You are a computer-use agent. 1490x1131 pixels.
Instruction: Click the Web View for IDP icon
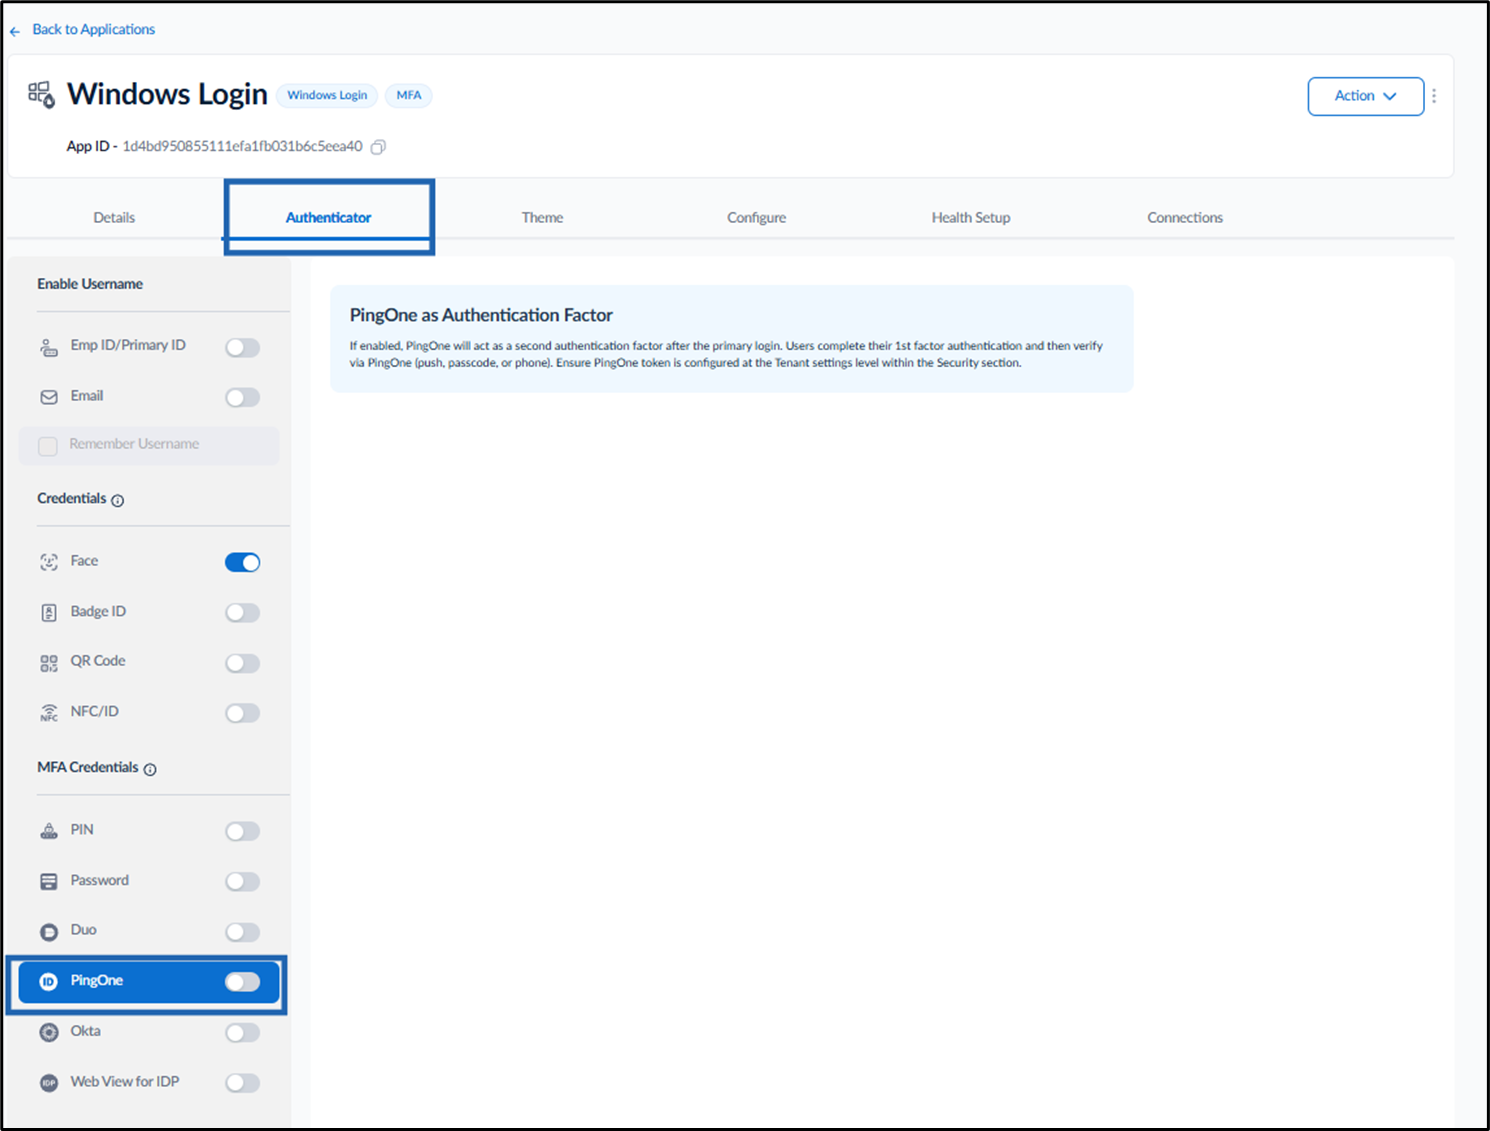click(49, 1082)
